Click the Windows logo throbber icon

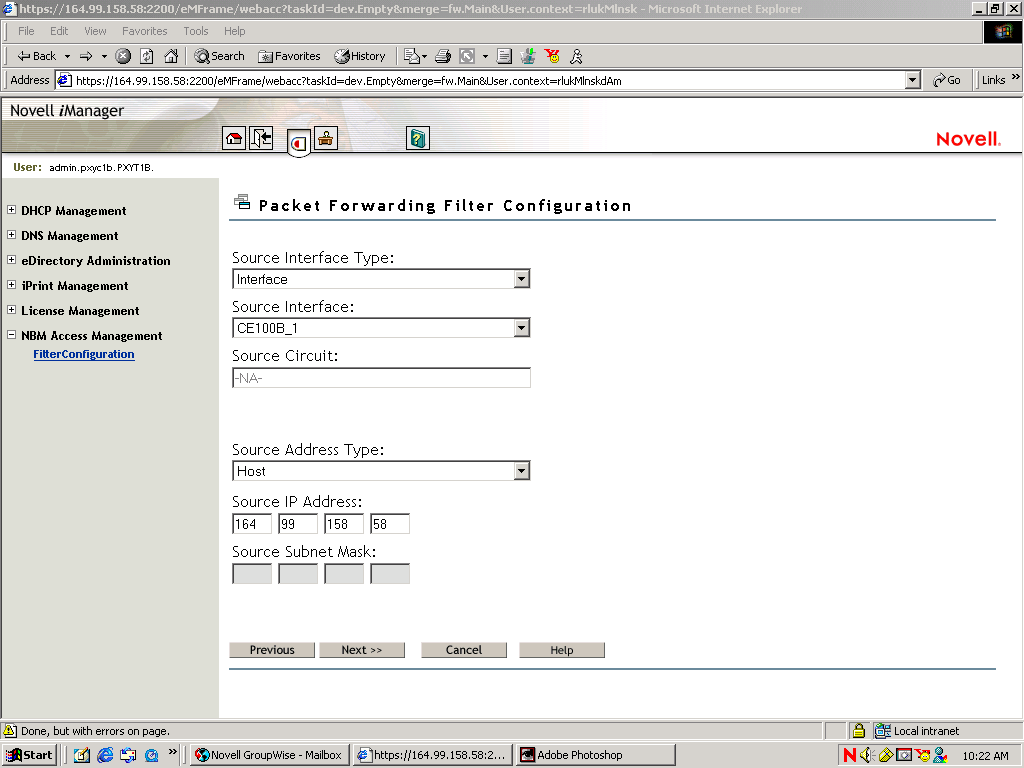tap(1002, 32)
